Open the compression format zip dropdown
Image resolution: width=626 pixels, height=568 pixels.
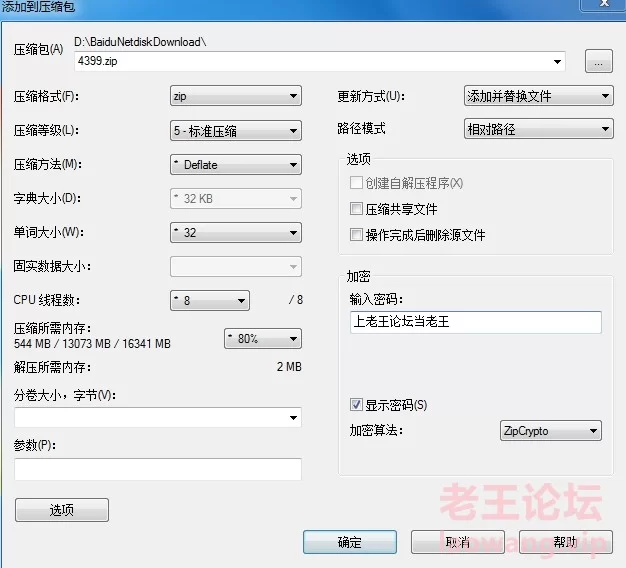pyautogui.click(x=236, y=96)
